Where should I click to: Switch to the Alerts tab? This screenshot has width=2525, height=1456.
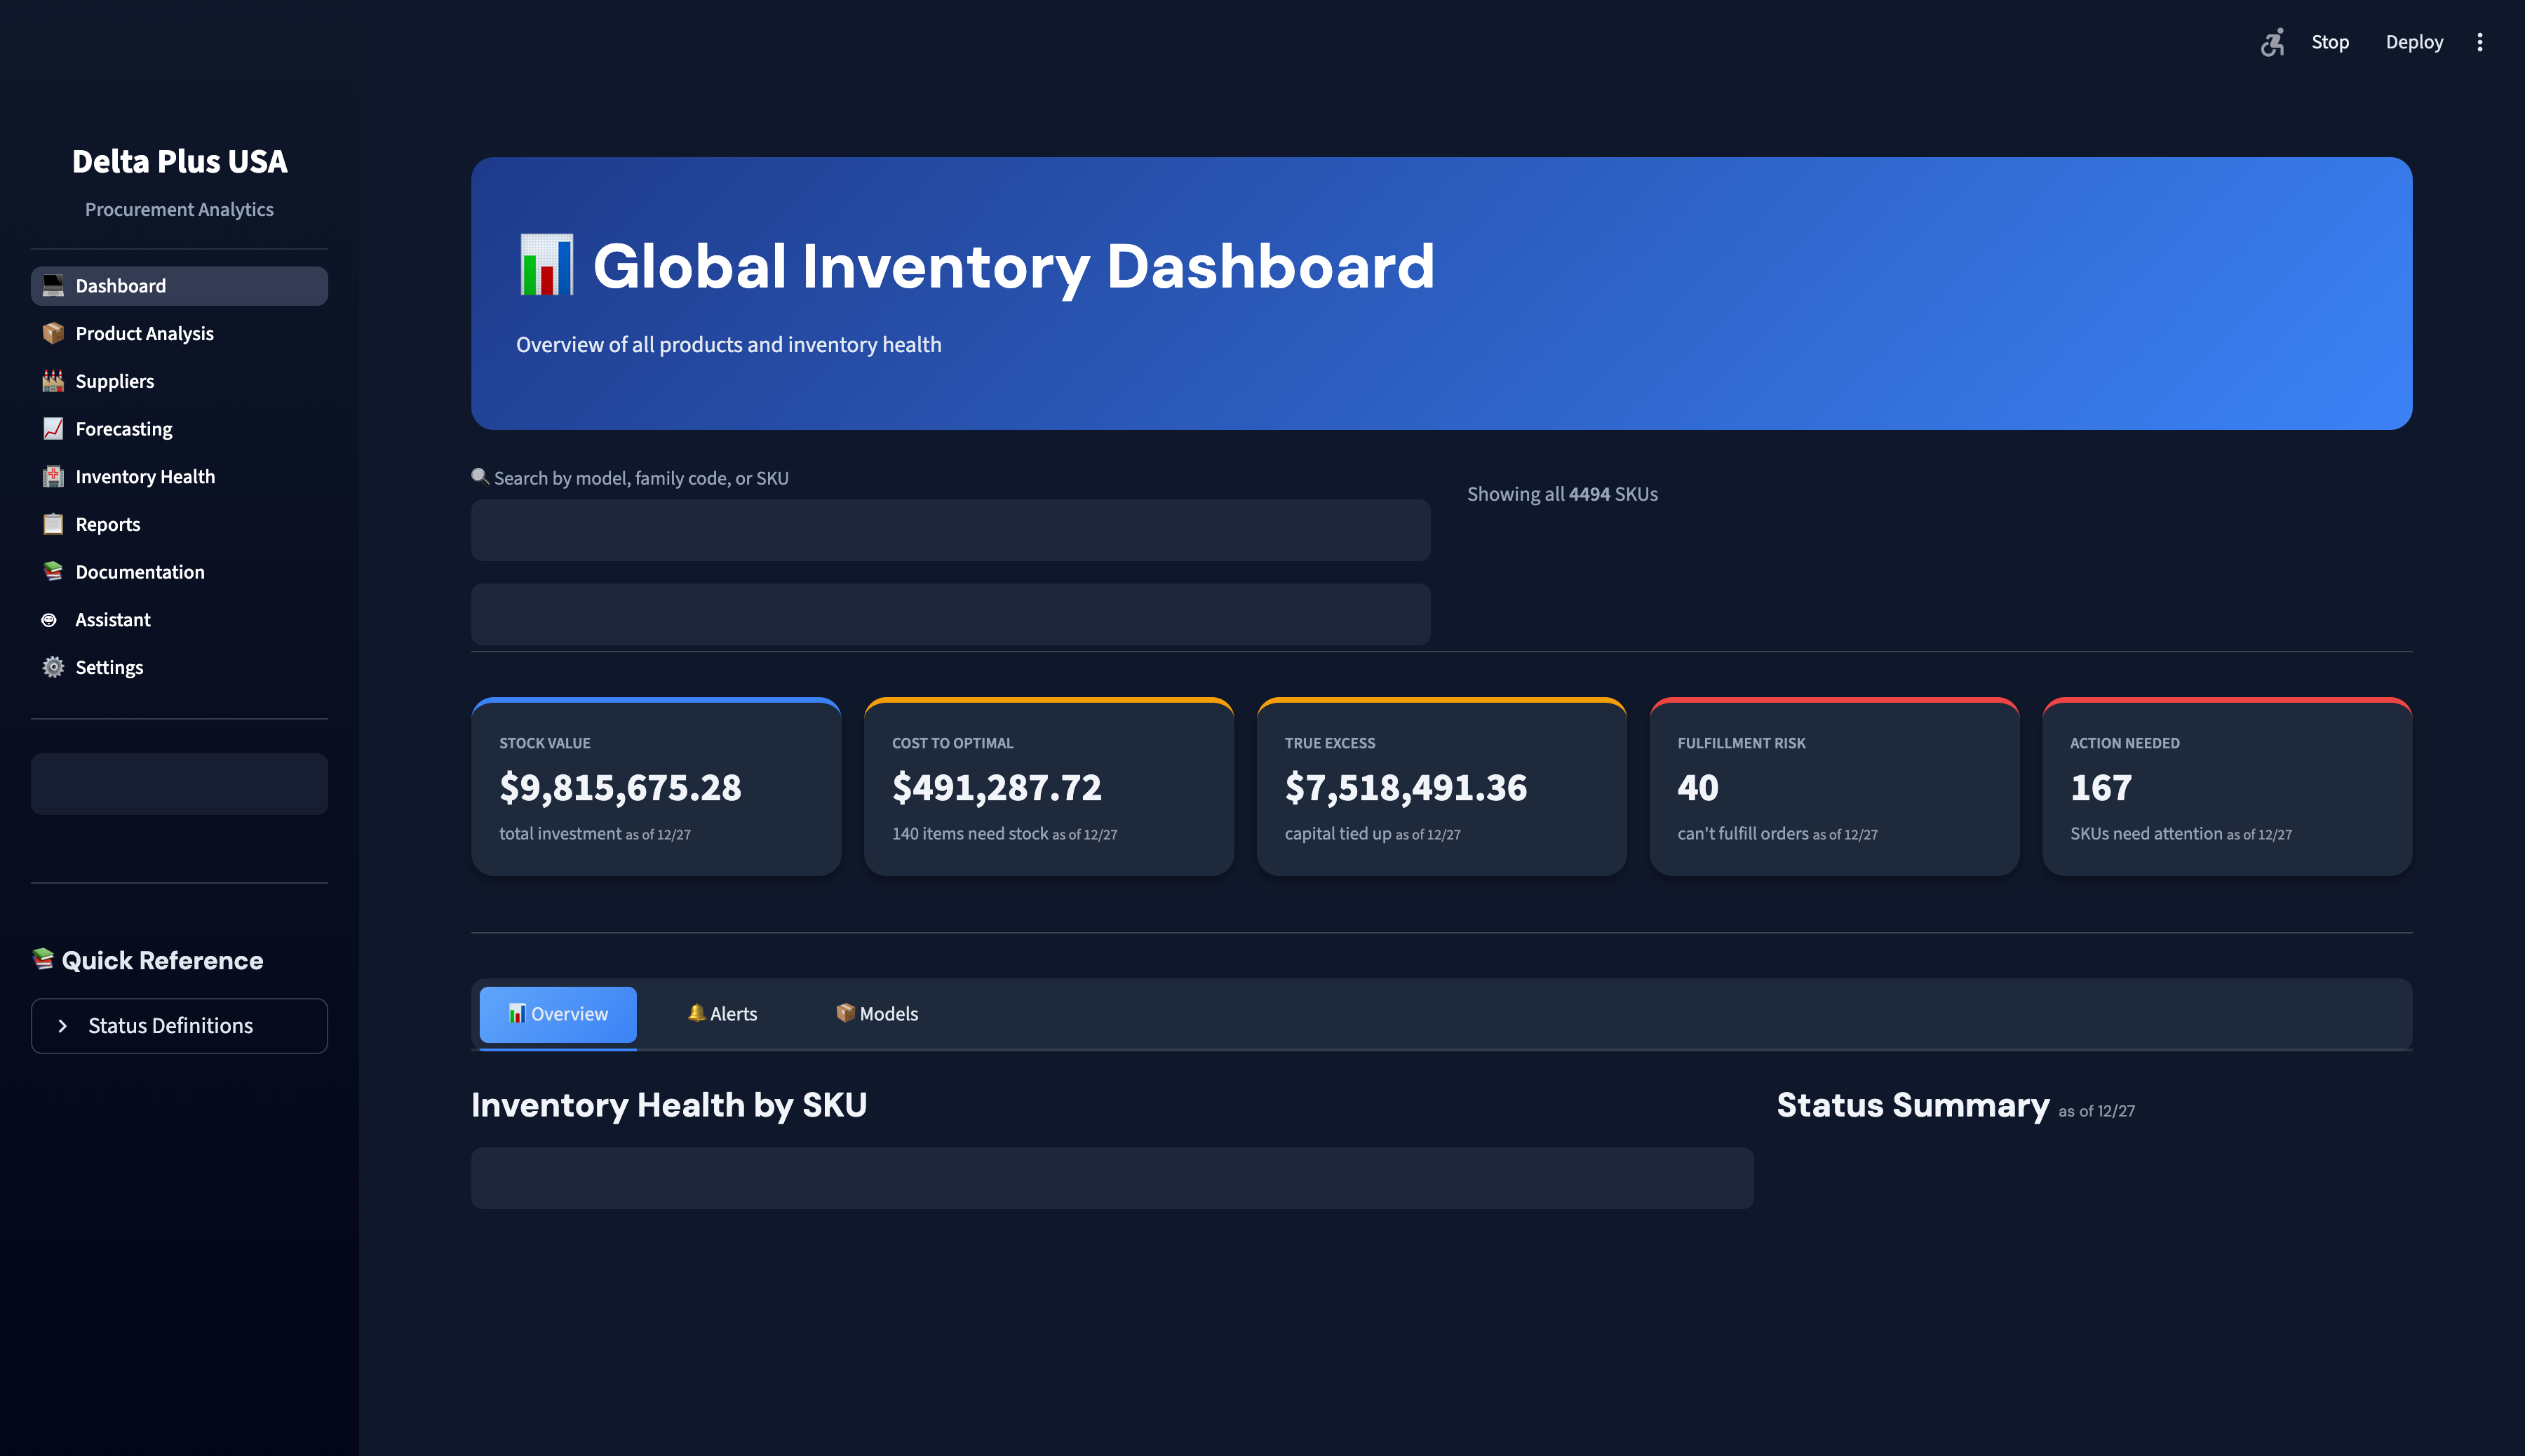coord(722,1013)
